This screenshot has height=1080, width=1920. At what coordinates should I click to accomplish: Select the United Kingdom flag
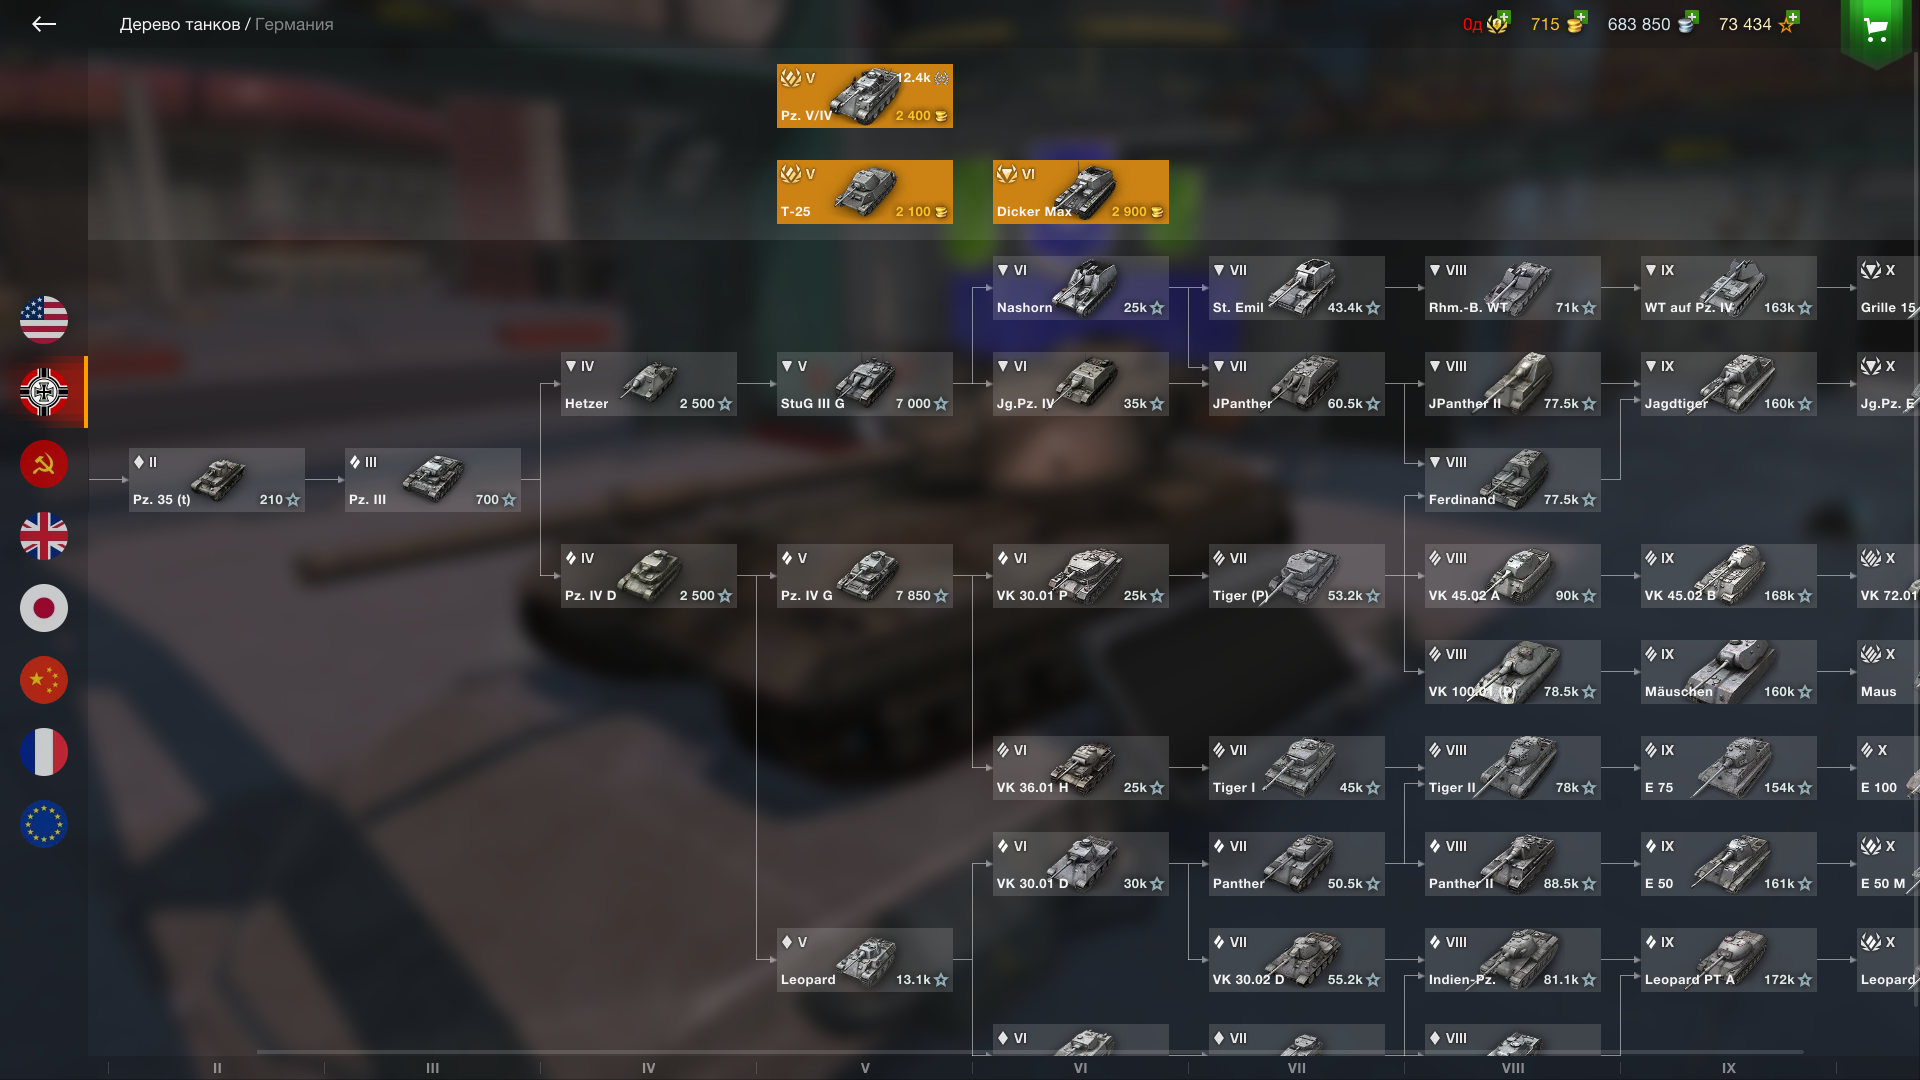(x=44, y=536)
